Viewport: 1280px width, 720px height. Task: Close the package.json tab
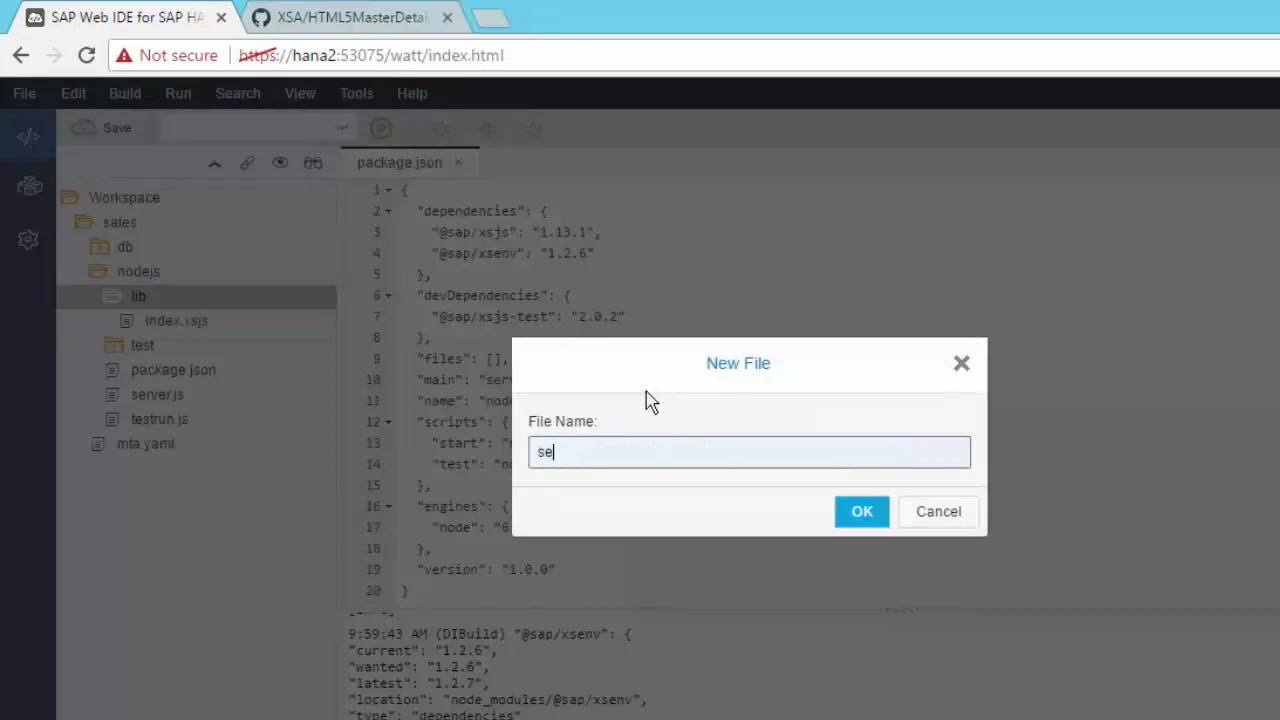point(459,162)
